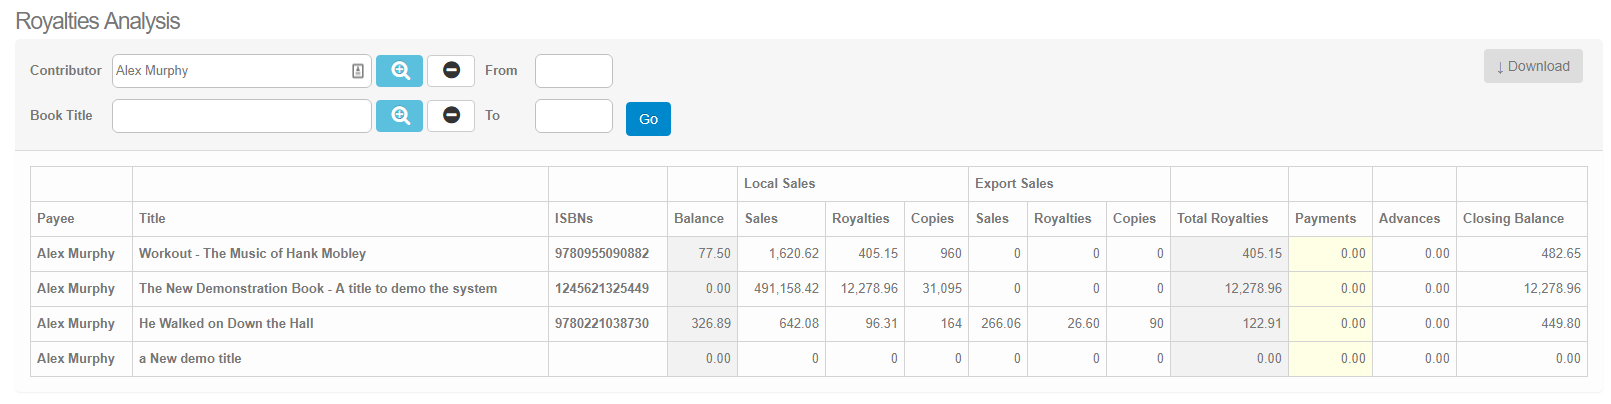The image size is (1611, 404).
Task: Clear the Contributor field with minus icon
Action: tap(451, 71)
